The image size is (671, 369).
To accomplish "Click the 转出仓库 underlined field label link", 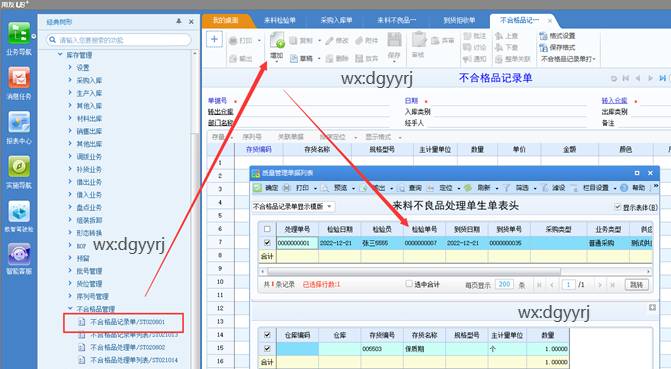I will [x=220, y=112].
